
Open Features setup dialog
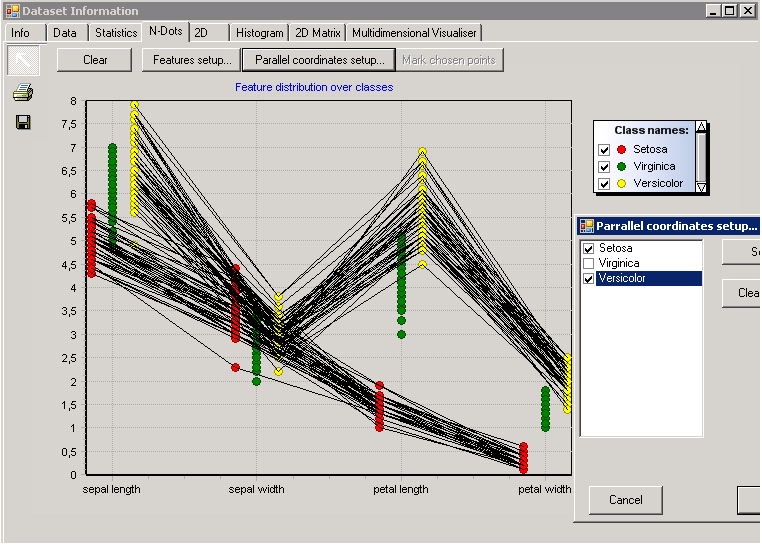[x=192, y=60]
